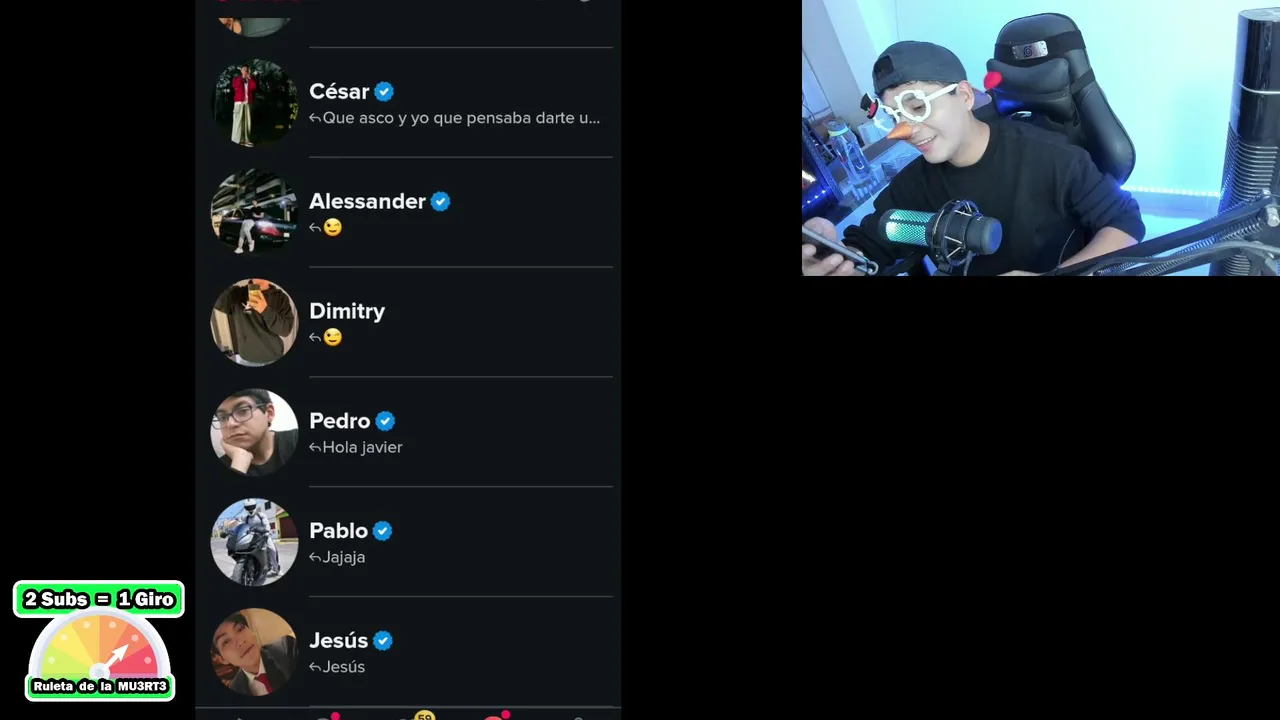The width and height of the screenshot is (1280, 720).
Task: Open message preview 'Hola javier'
Action: (x=362, y=447)
